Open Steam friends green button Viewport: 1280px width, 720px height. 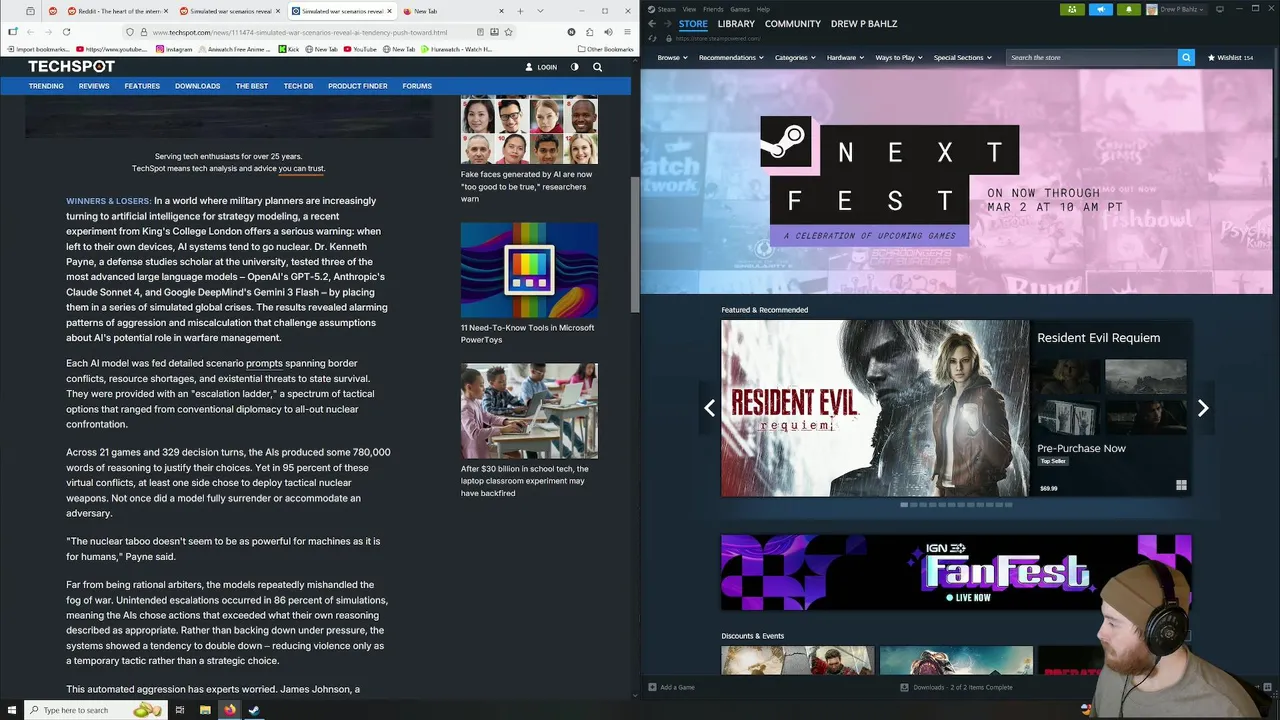tap(1072, 9)
